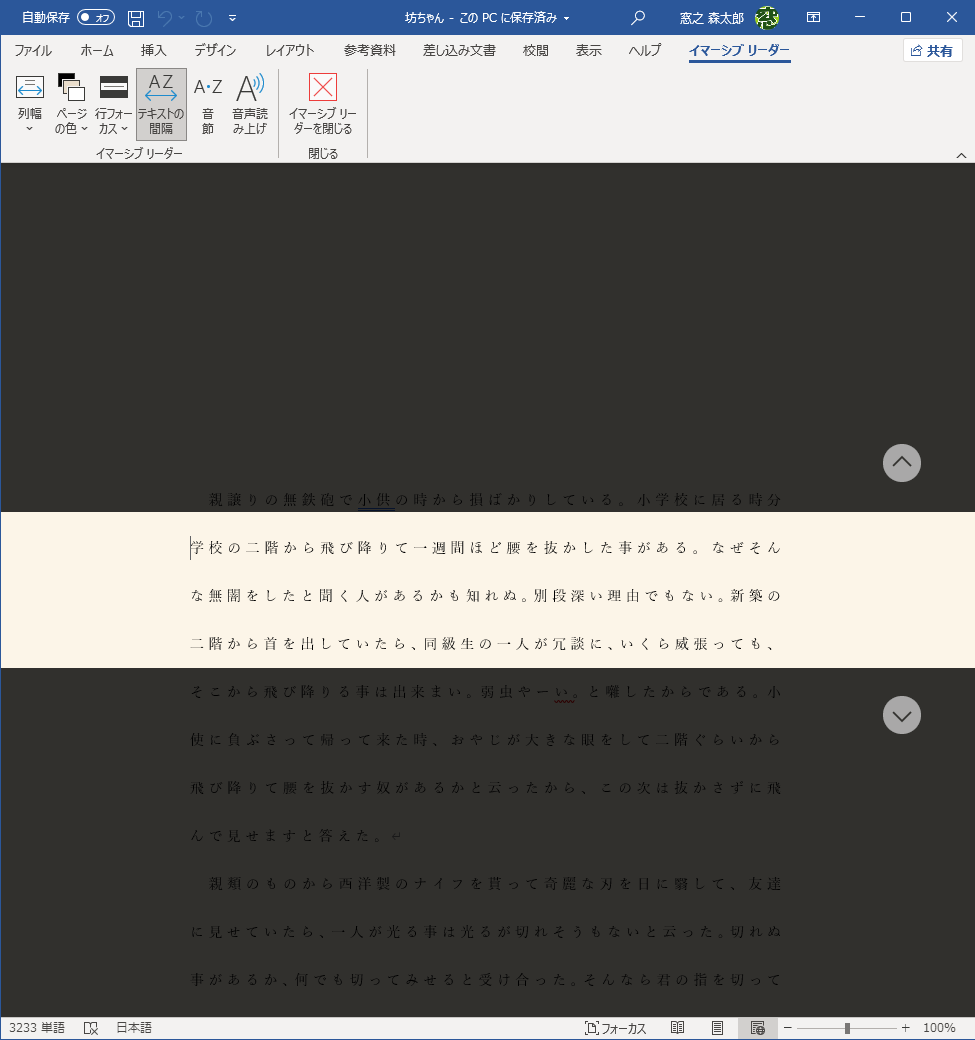Move line focus up with round arrow
The width and height of the screenshot is (975, 1040).
tap(901, 462)
